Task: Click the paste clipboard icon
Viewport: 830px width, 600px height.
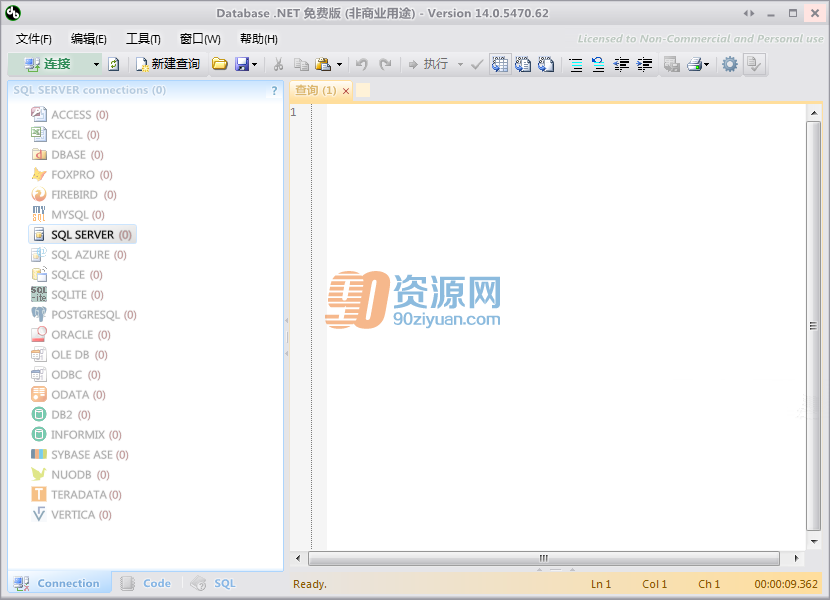Action: tap(323, 64)
